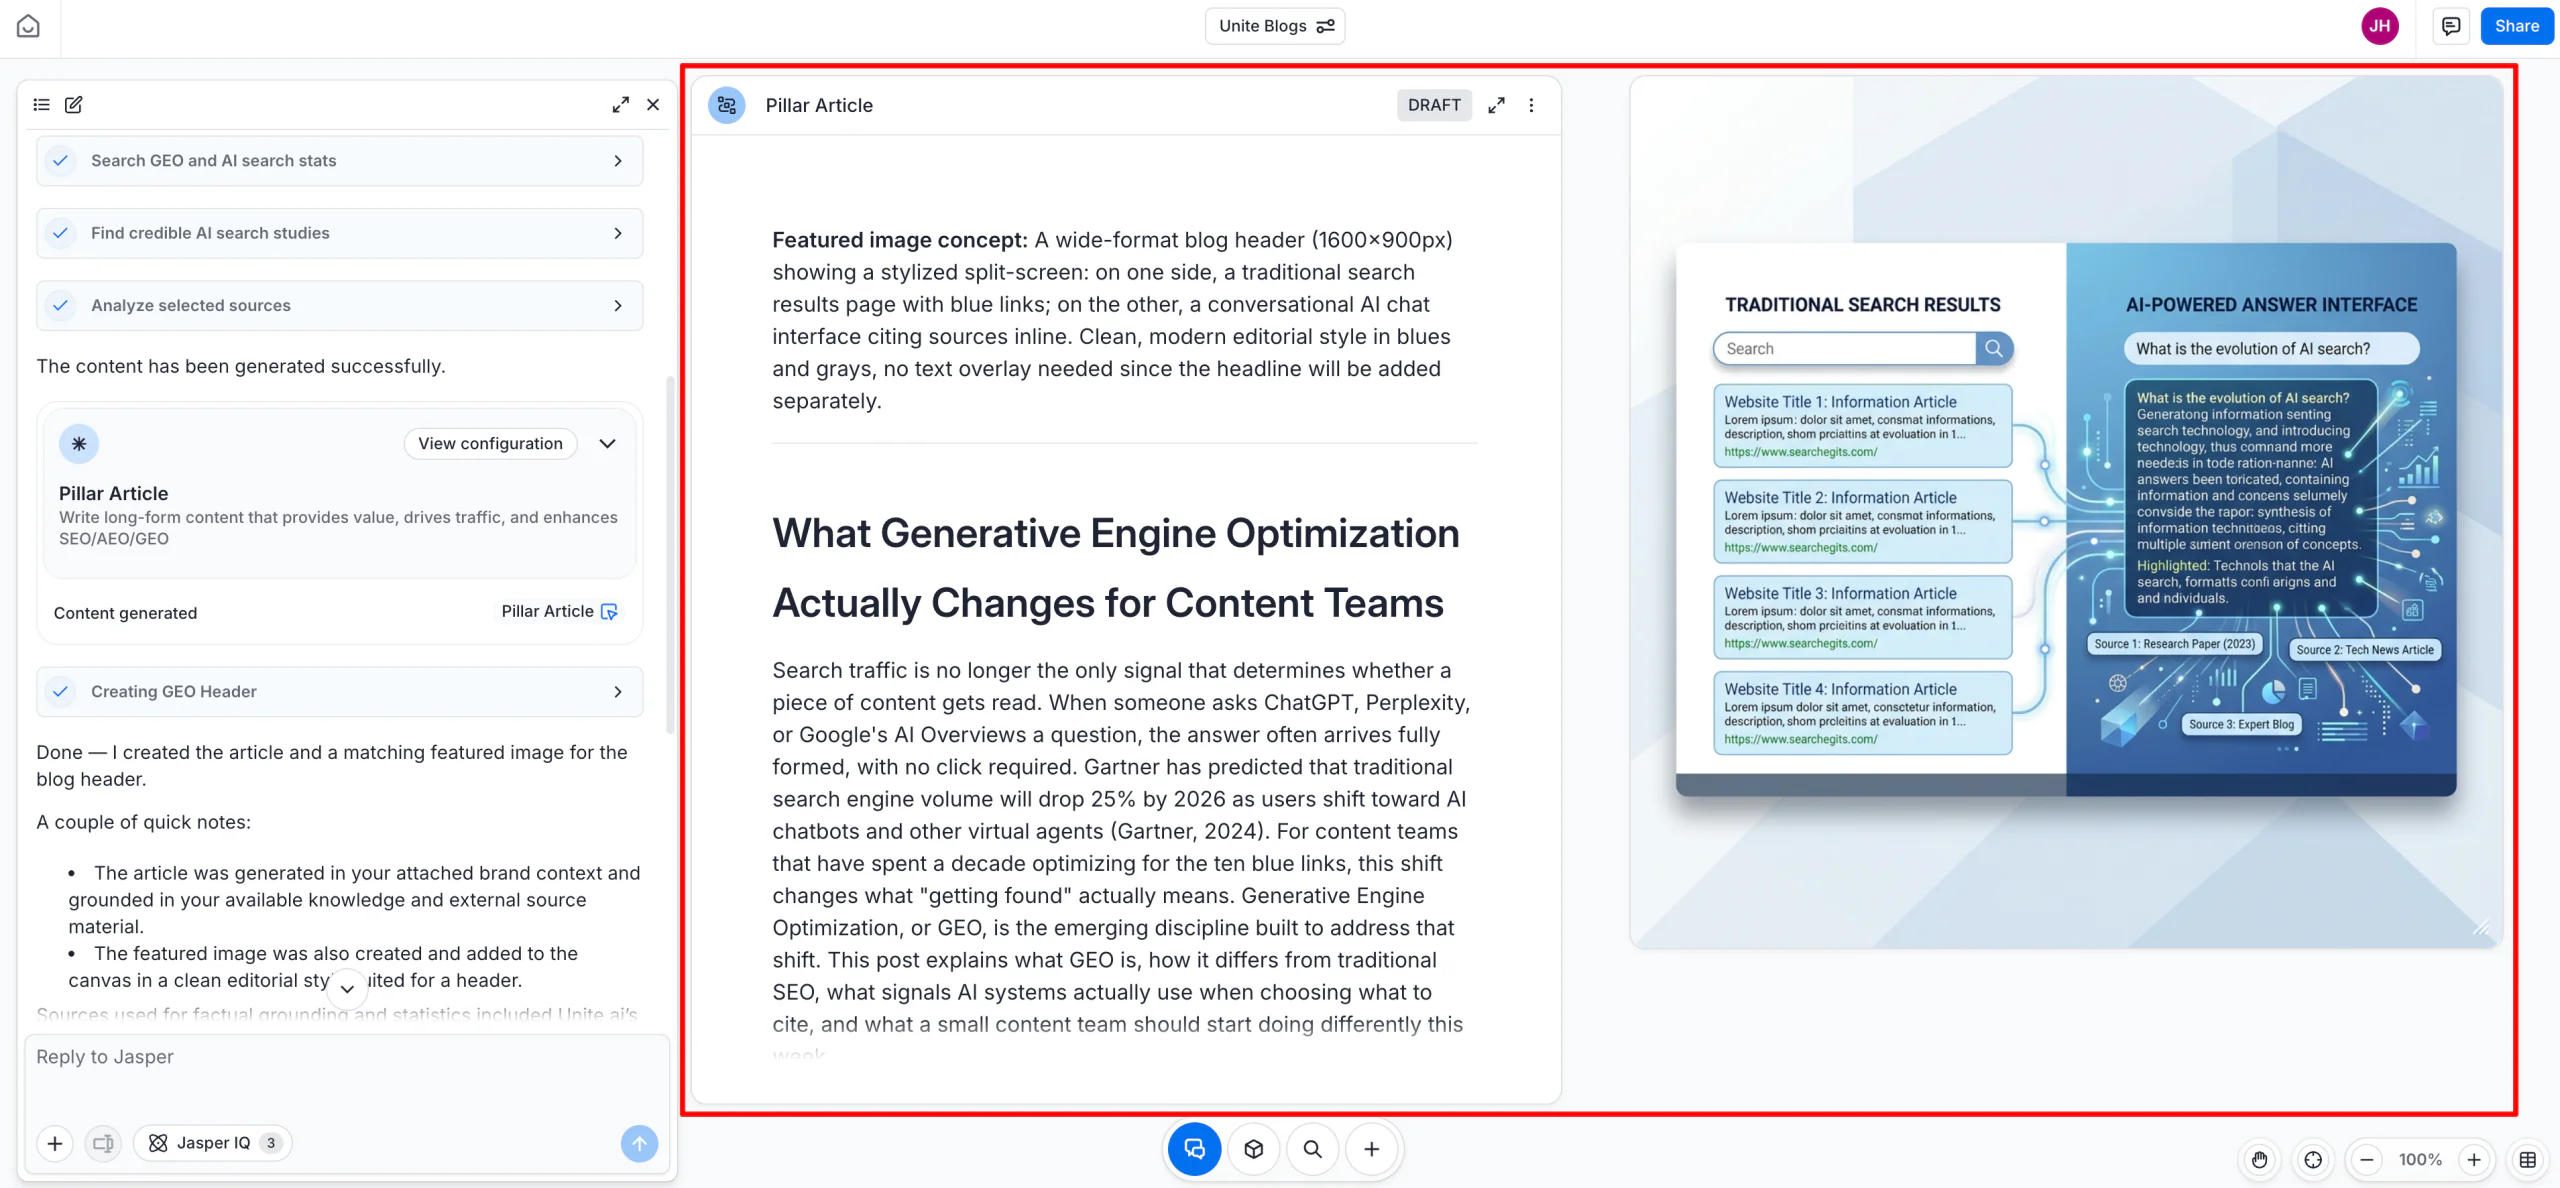Click the recenter canvas target icon
The image size is (2560, 1188).
click(2313, 1160)
